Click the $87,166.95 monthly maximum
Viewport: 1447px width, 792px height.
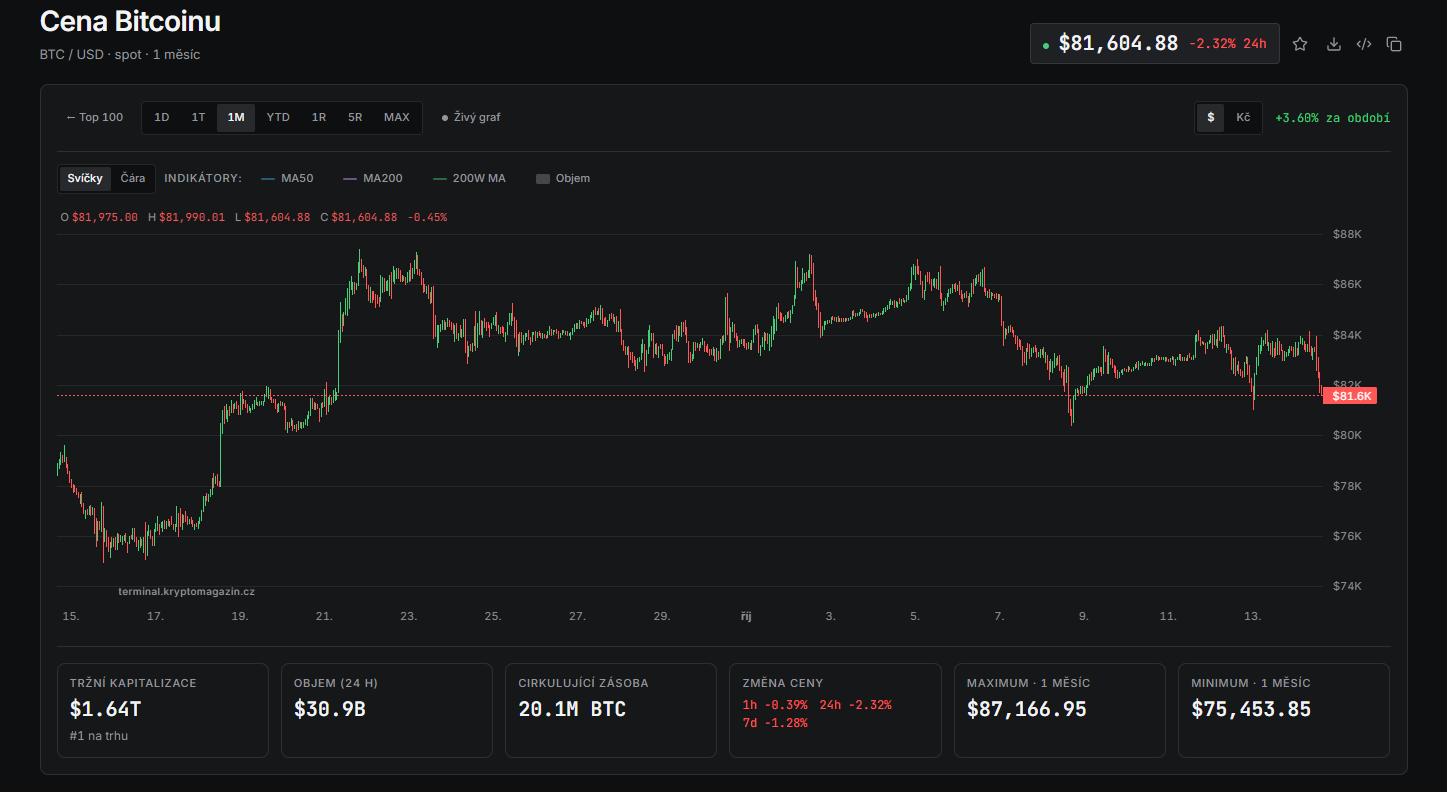[1027, 709]
